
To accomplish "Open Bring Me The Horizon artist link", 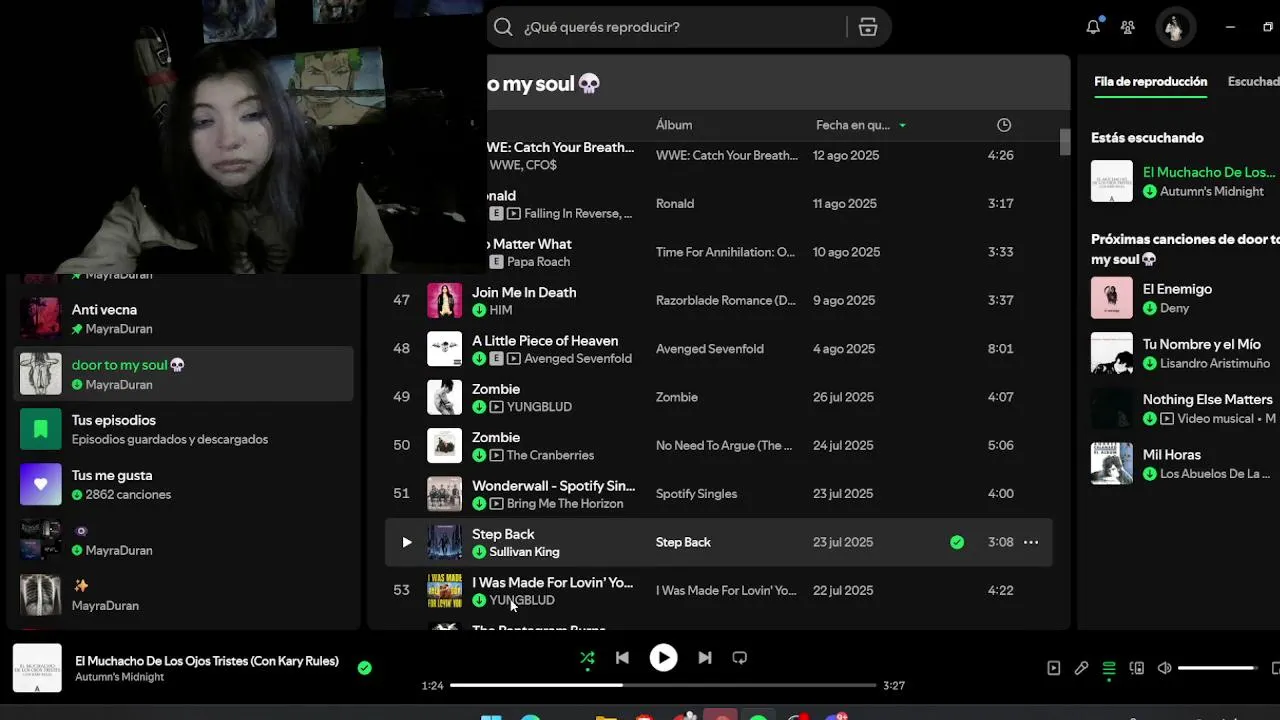I will 565,503.
